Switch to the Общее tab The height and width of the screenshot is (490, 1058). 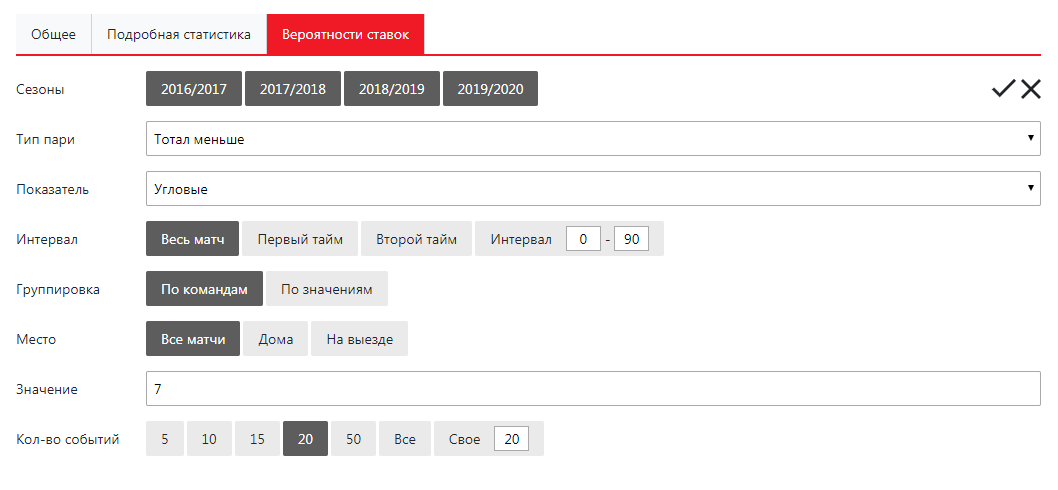pos(54,34)
